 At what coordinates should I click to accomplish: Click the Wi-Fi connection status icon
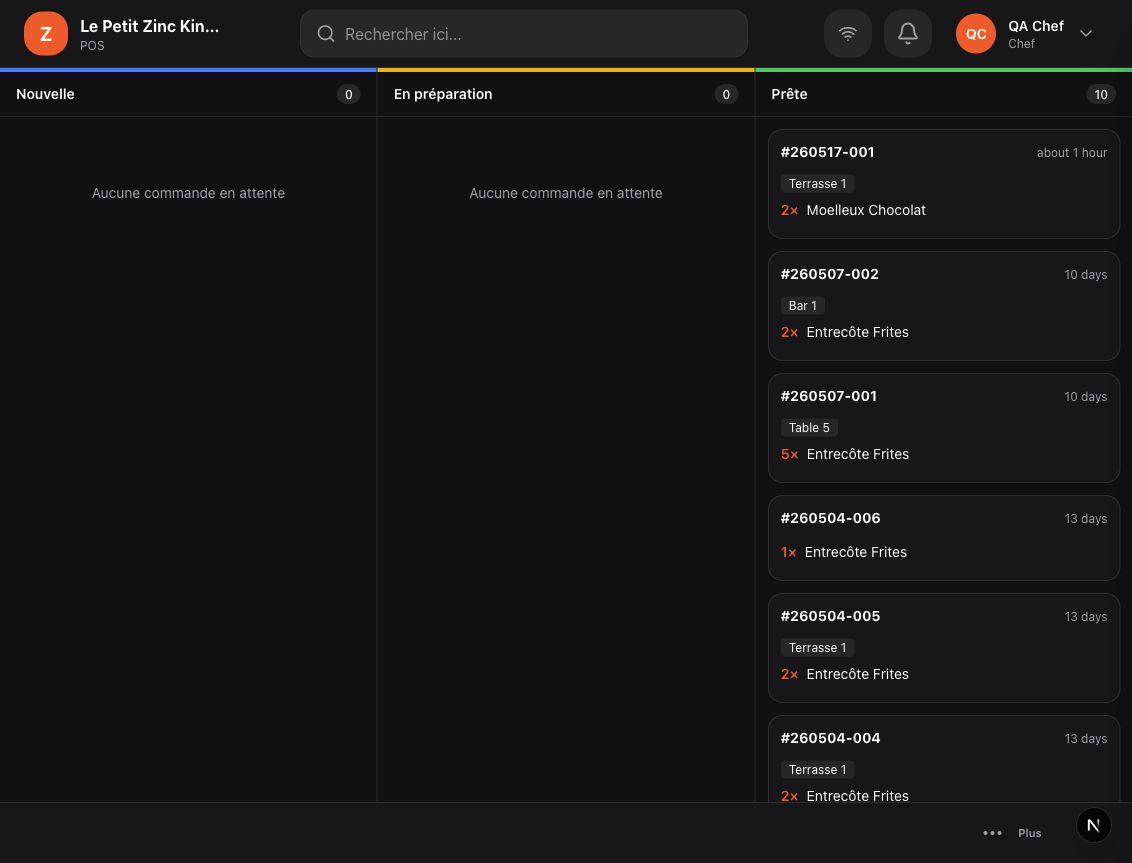[x=848, y=33]
